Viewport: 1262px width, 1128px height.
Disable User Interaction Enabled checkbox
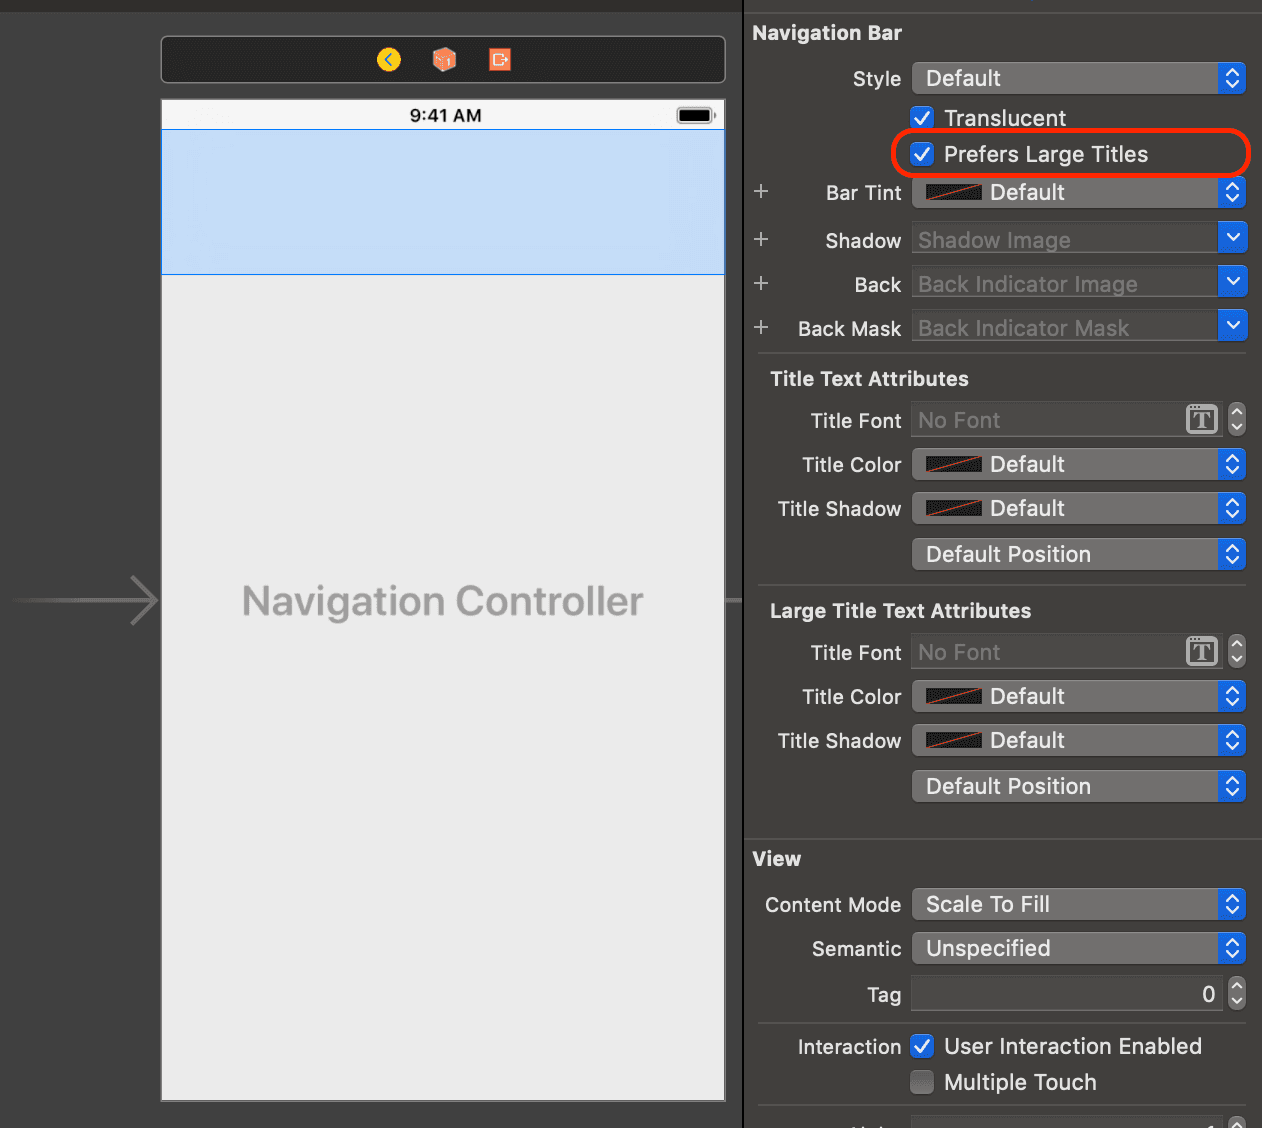point(922,1046)
